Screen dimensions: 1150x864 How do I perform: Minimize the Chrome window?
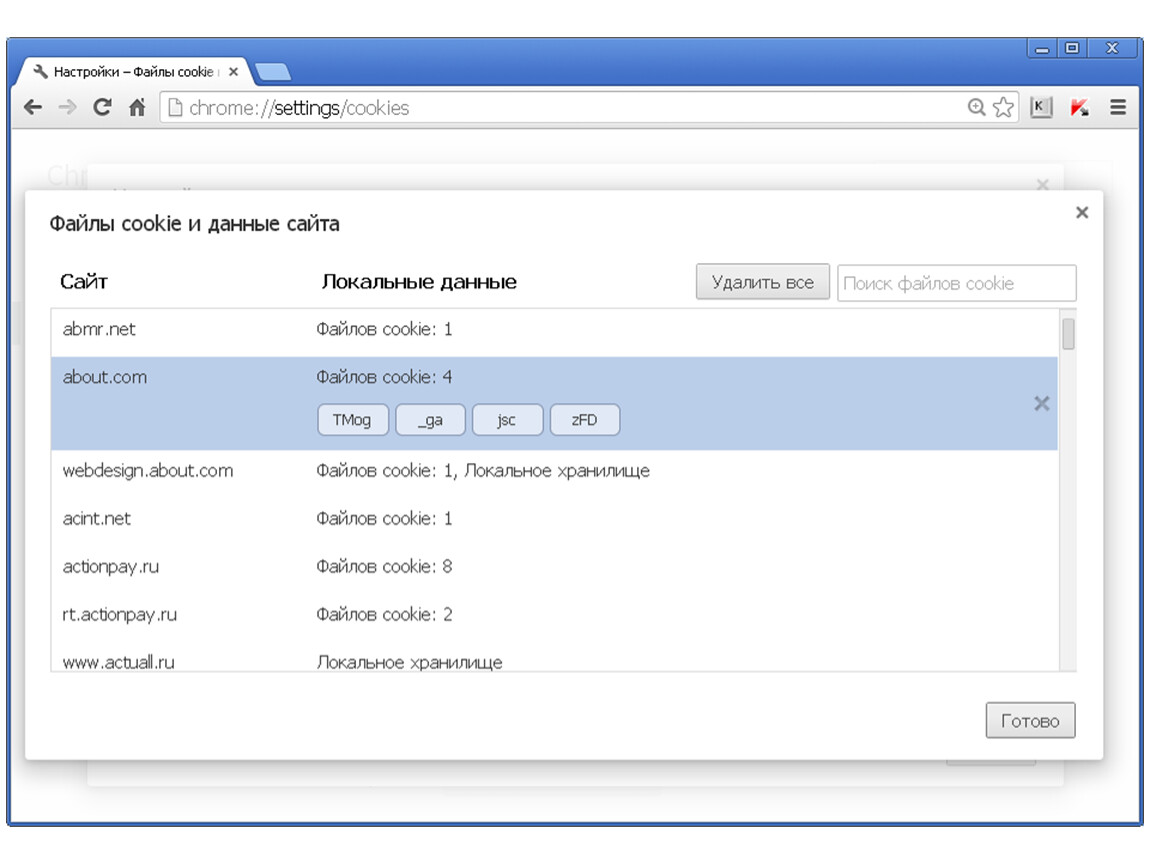point(1042,48)
